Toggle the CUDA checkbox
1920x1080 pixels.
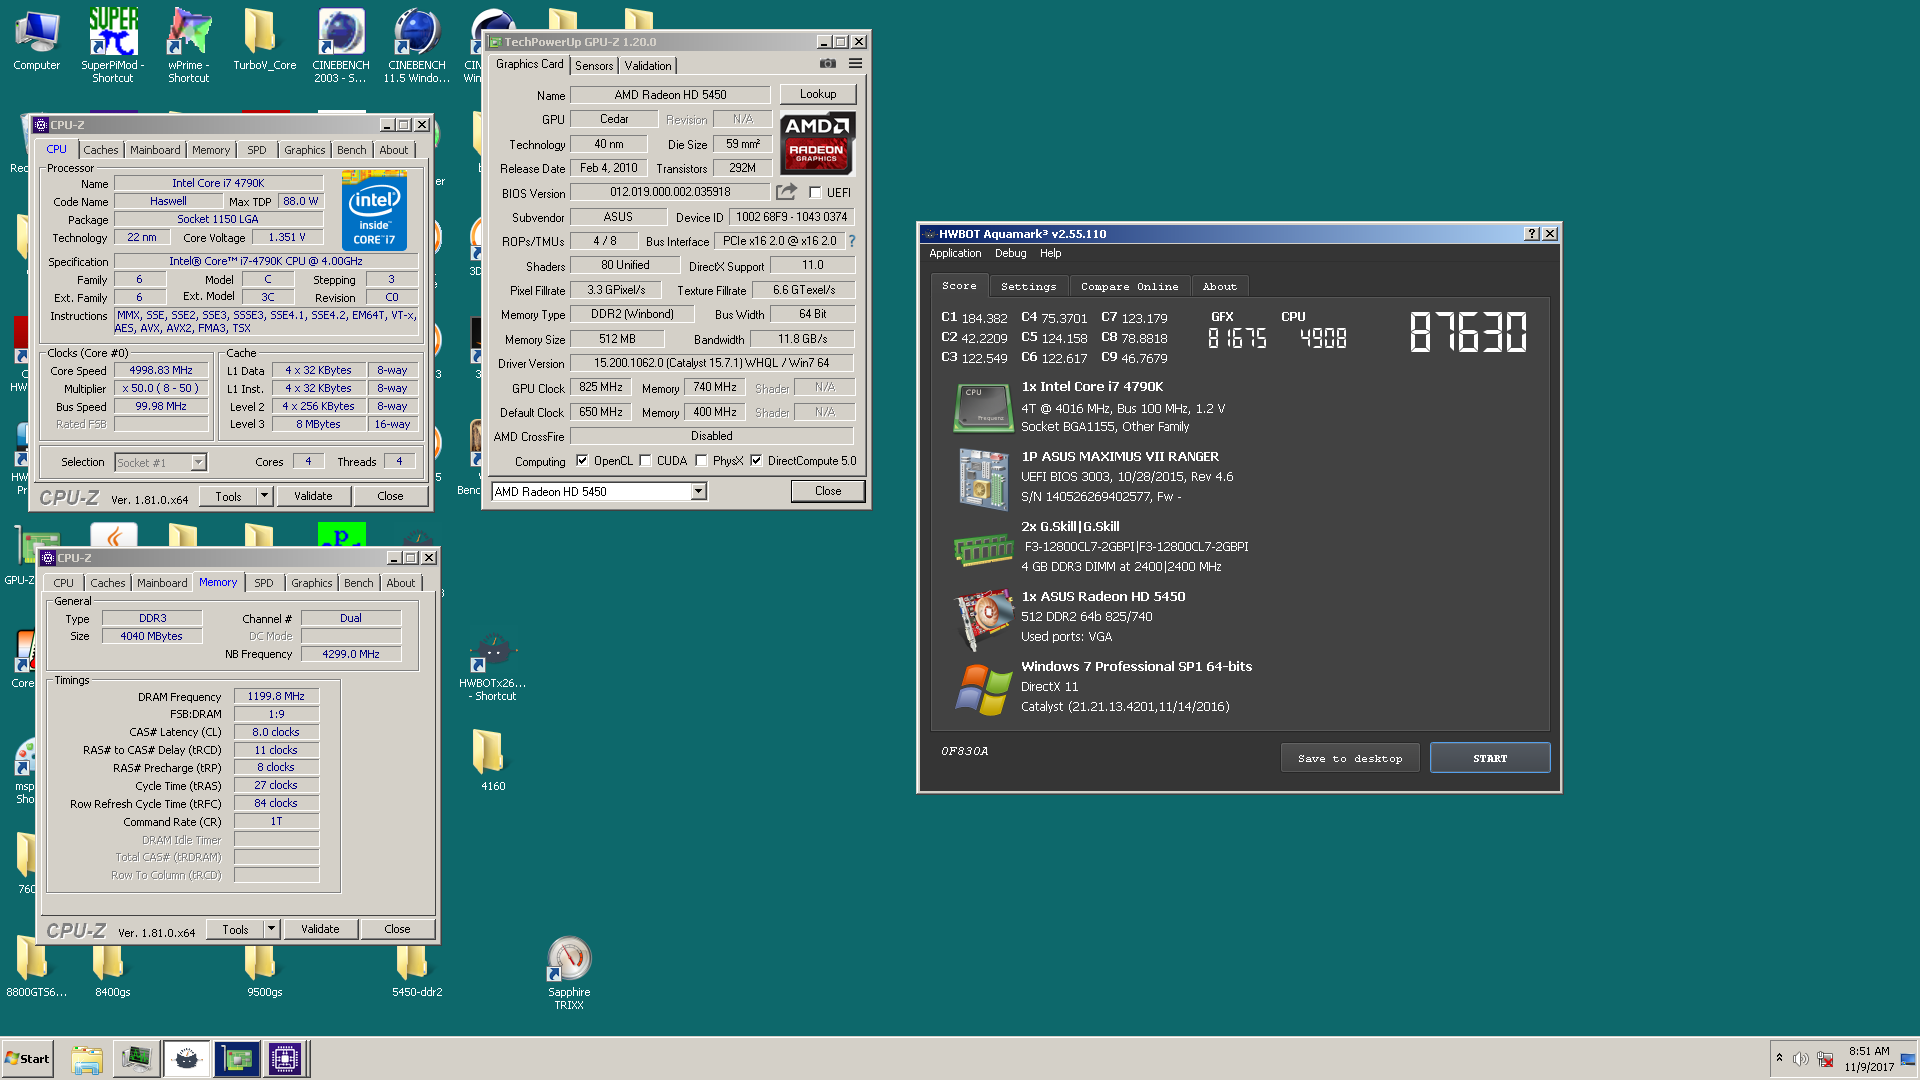coord(645,461)
